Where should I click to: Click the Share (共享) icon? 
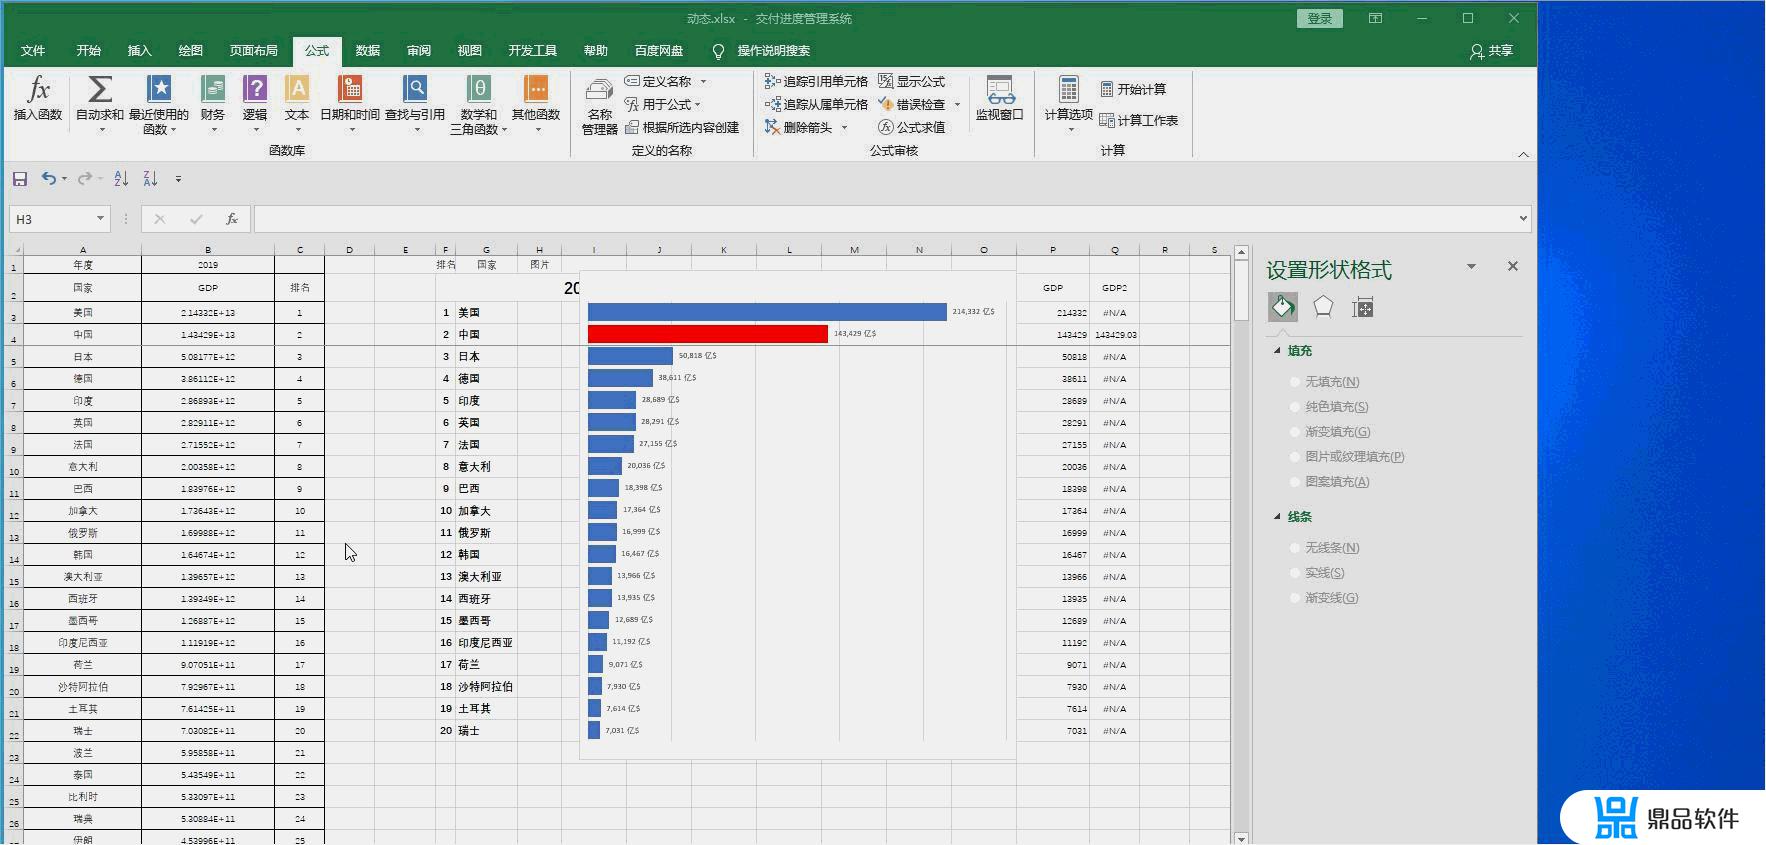[x=1491, y=51]
